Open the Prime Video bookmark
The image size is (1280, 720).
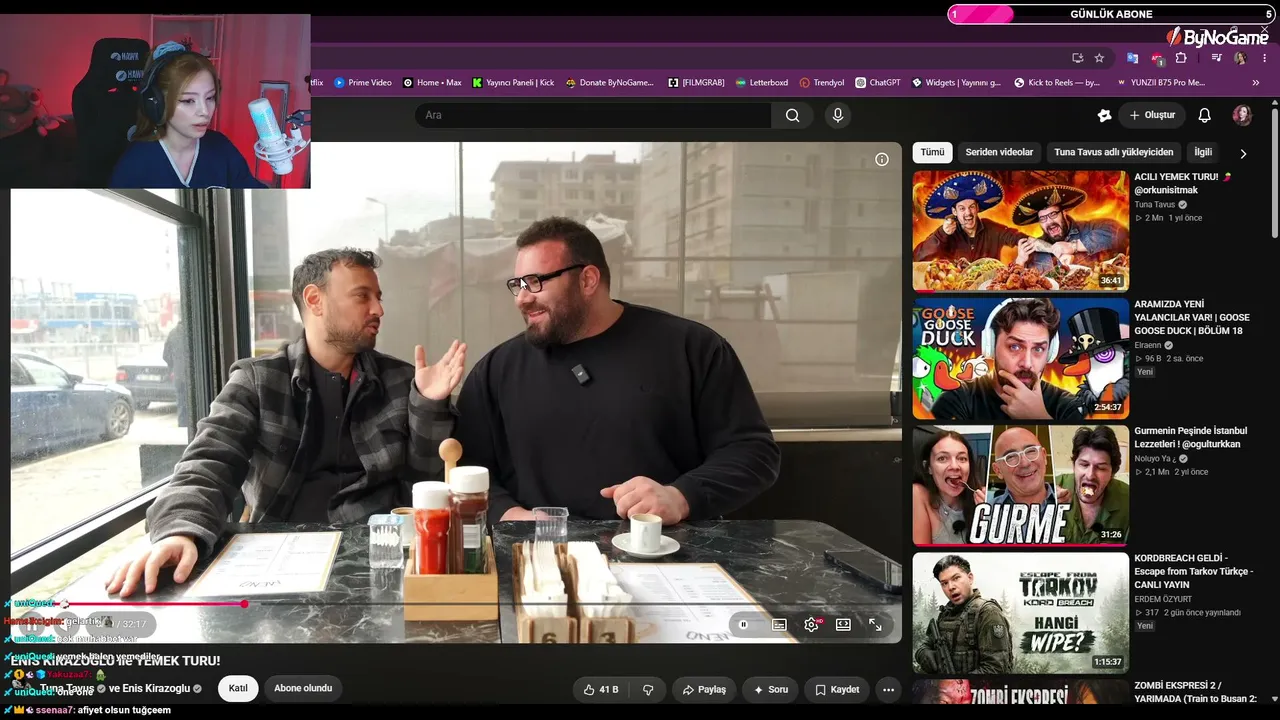click(363, 83)
